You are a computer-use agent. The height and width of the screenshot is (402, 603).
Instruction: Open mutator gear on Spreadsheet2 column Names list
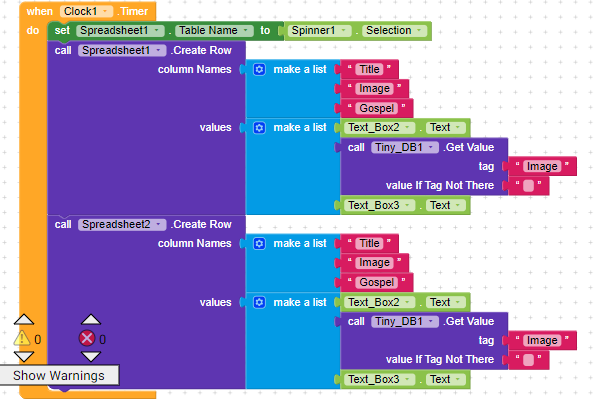[x=259, y=244]
